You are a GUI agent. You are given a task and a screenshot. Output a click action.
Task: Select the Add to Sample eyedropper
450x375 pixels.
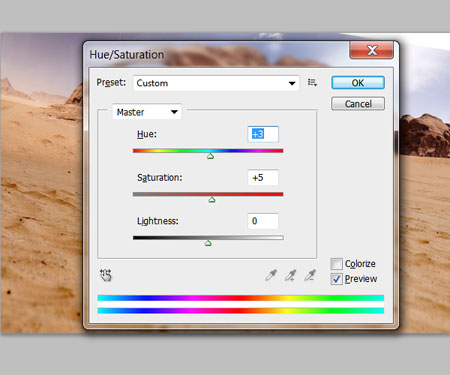pyautogui.click(x=290, y=275)
